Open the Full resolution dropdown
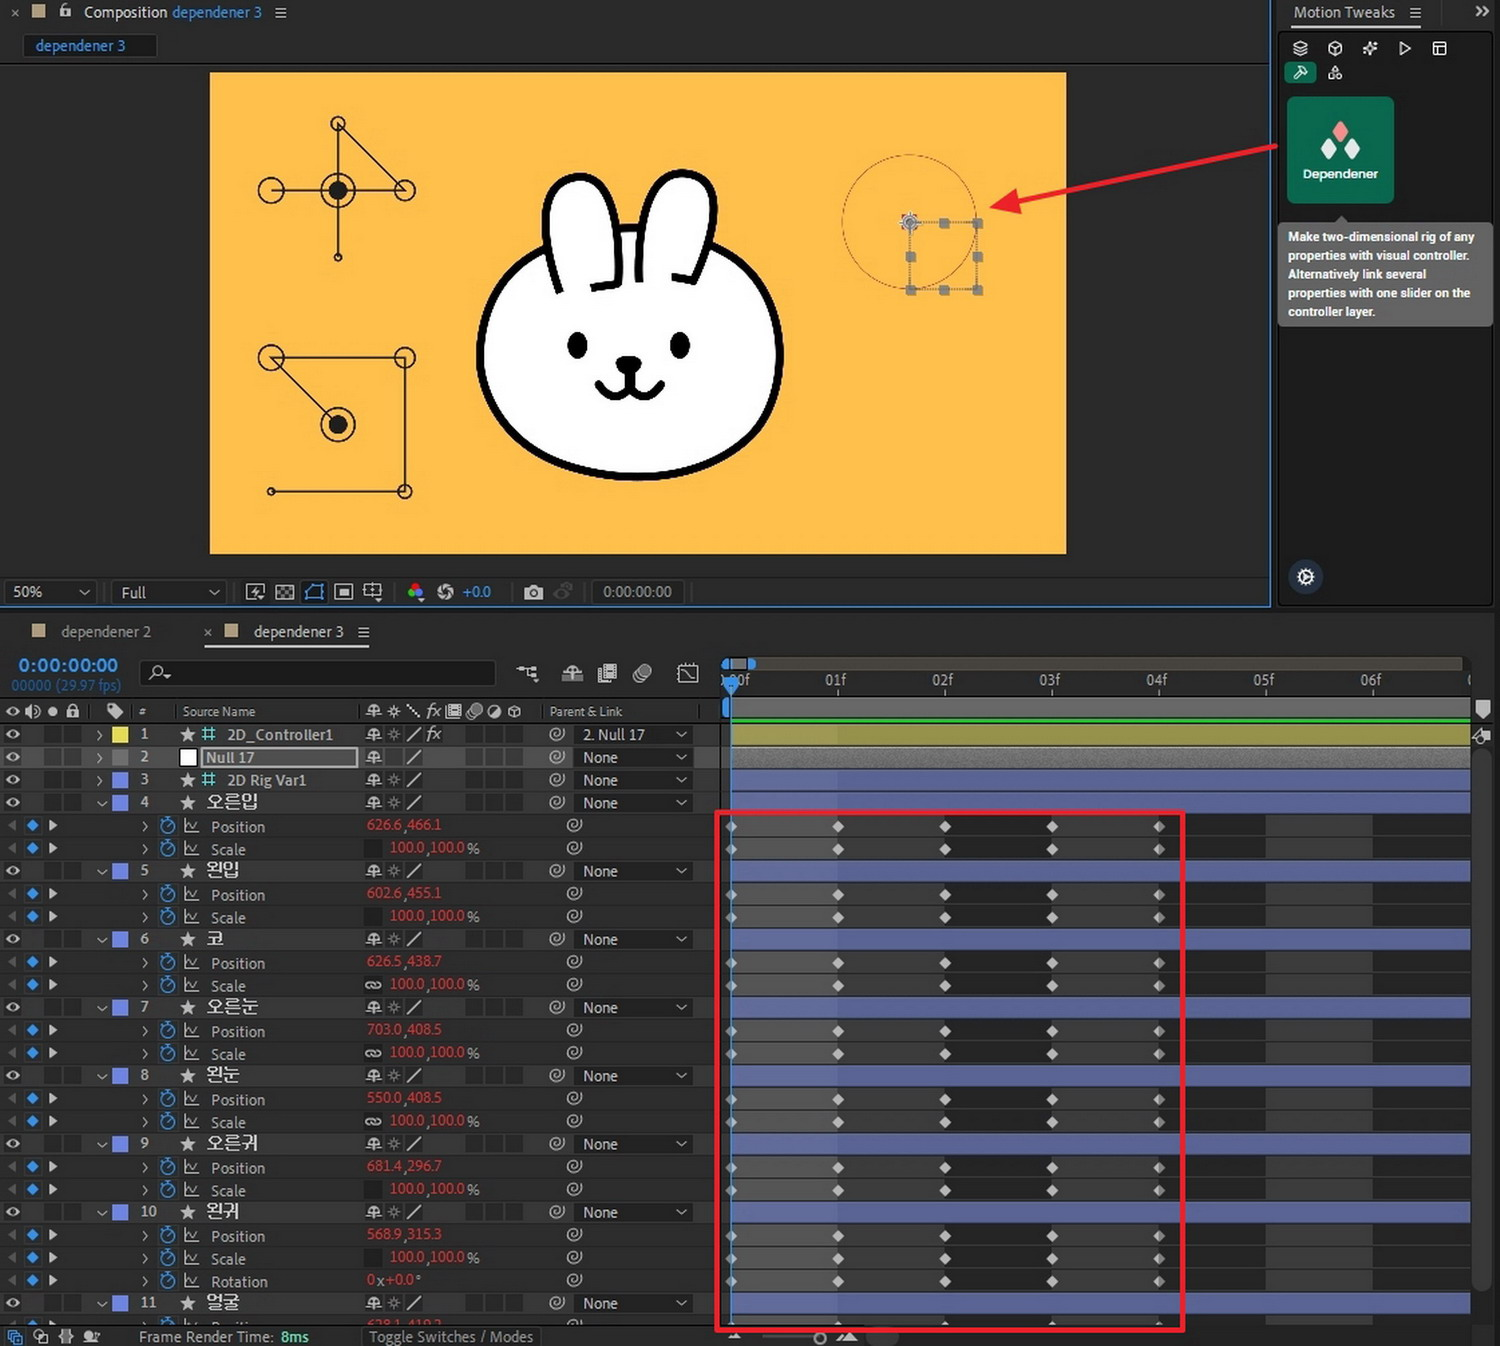 168,592
